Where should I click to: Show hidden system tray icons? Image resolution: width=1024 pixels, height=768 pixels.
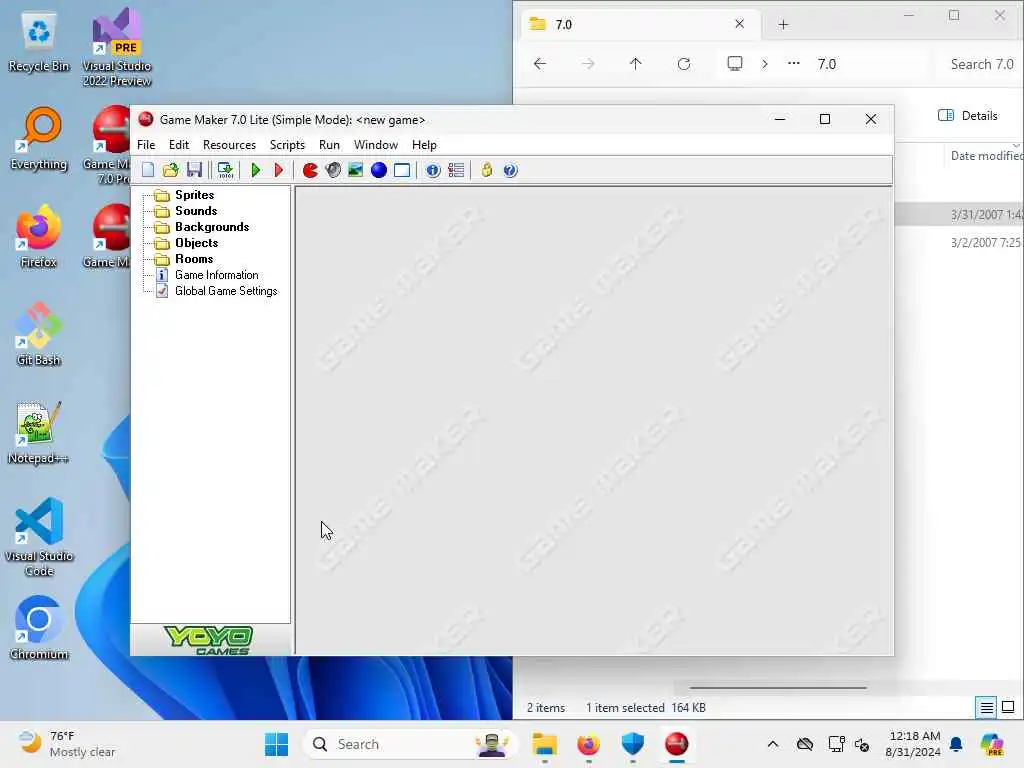pyautogui.click(x=773, y=744)
